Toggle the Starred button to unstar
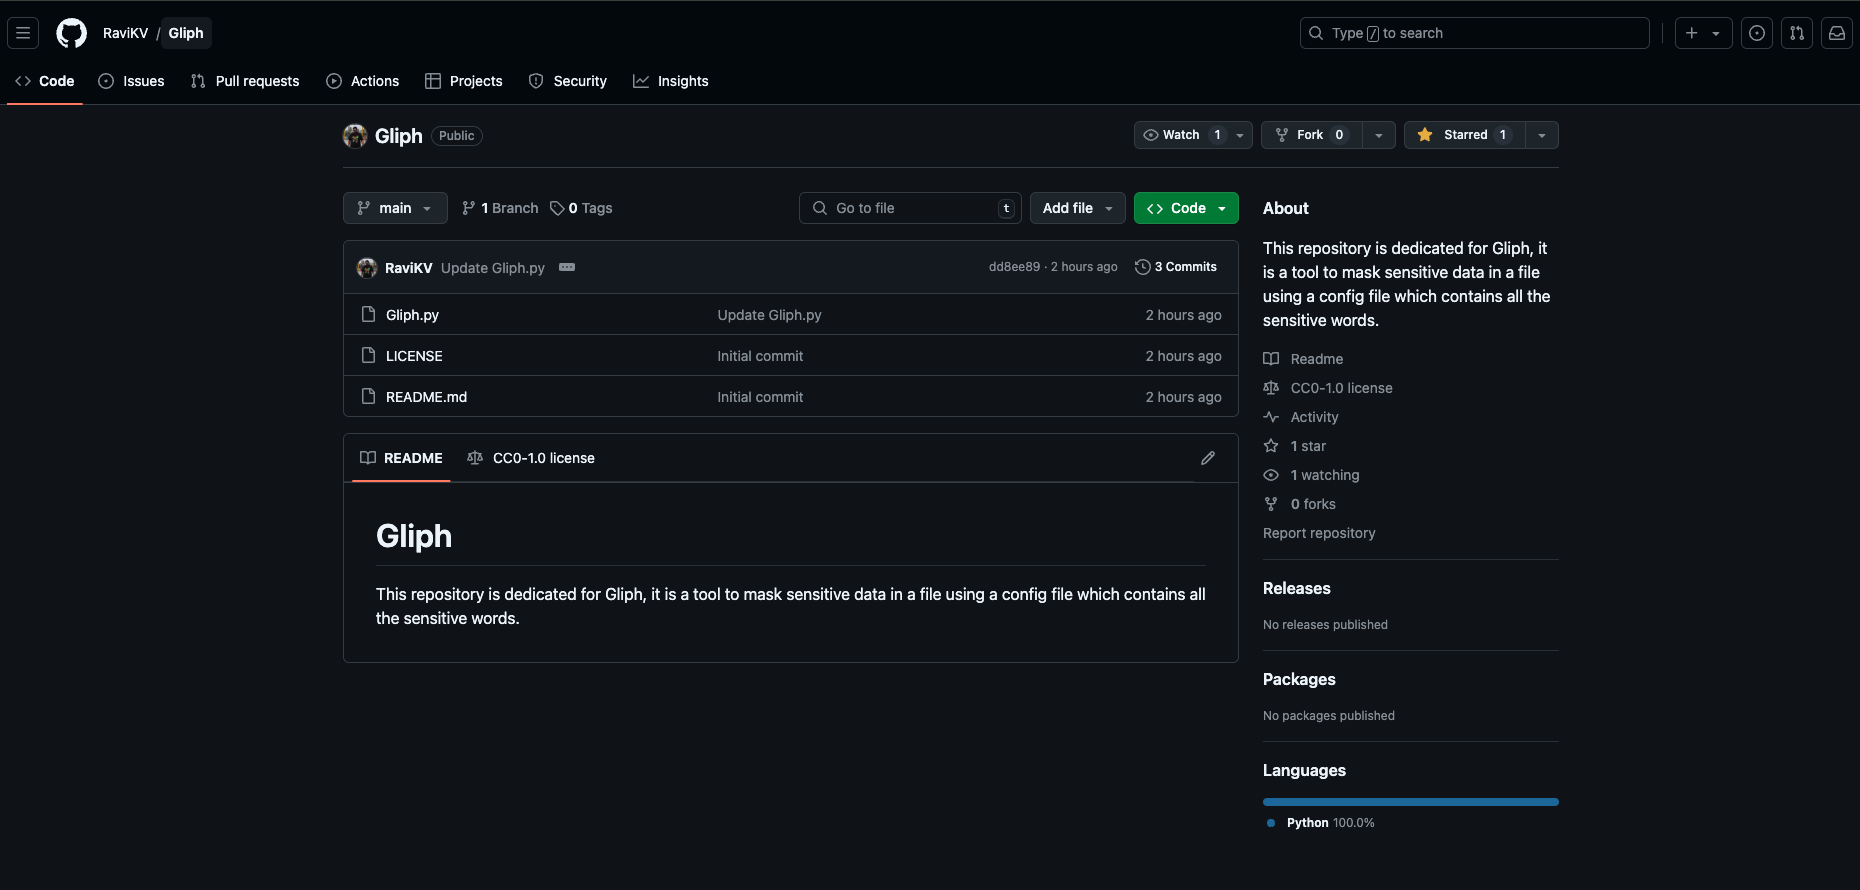The width and height of the screenshot is (1860, 890). click(x=1464, y=135)
